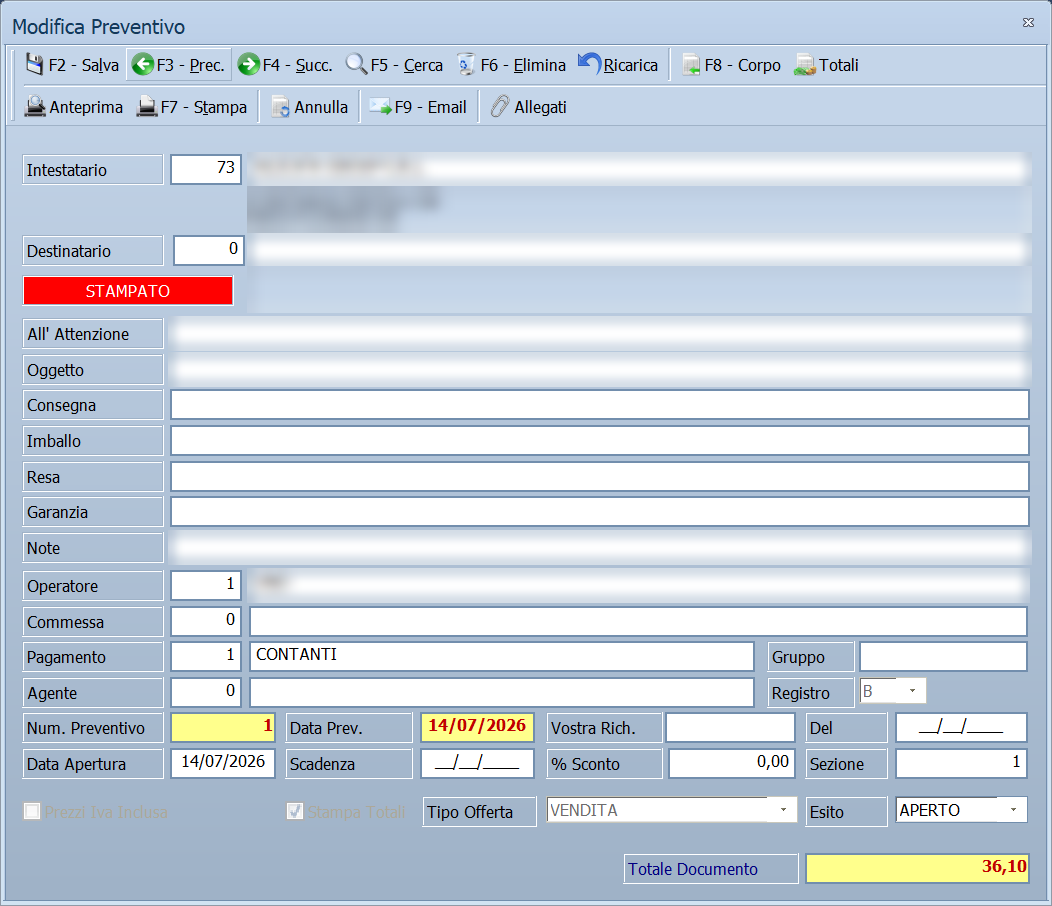The image size is (1052, 906).
Task: Click the F6 Elimina recycle bin icon
Action: (466, 64)
